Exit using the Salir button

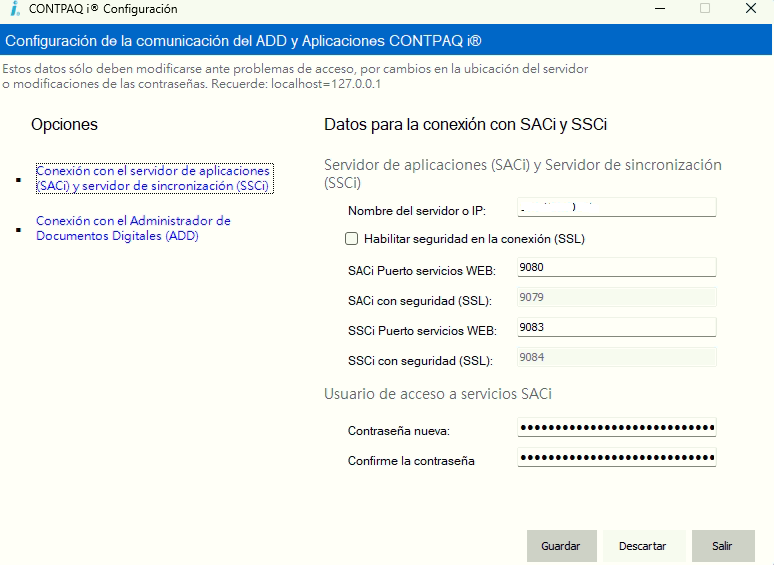click(x=722, y=546)
